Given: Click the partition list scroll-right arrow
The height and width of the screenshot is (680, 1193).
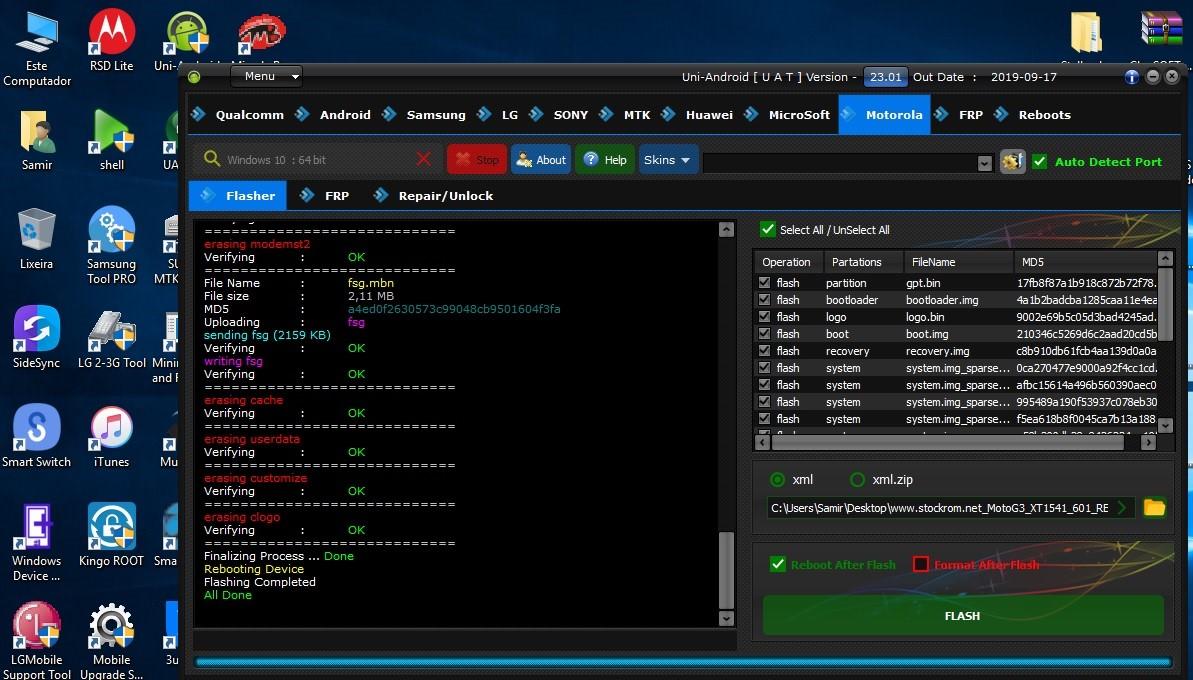Looking at the screenshot, I should (x=1149, y=442).
